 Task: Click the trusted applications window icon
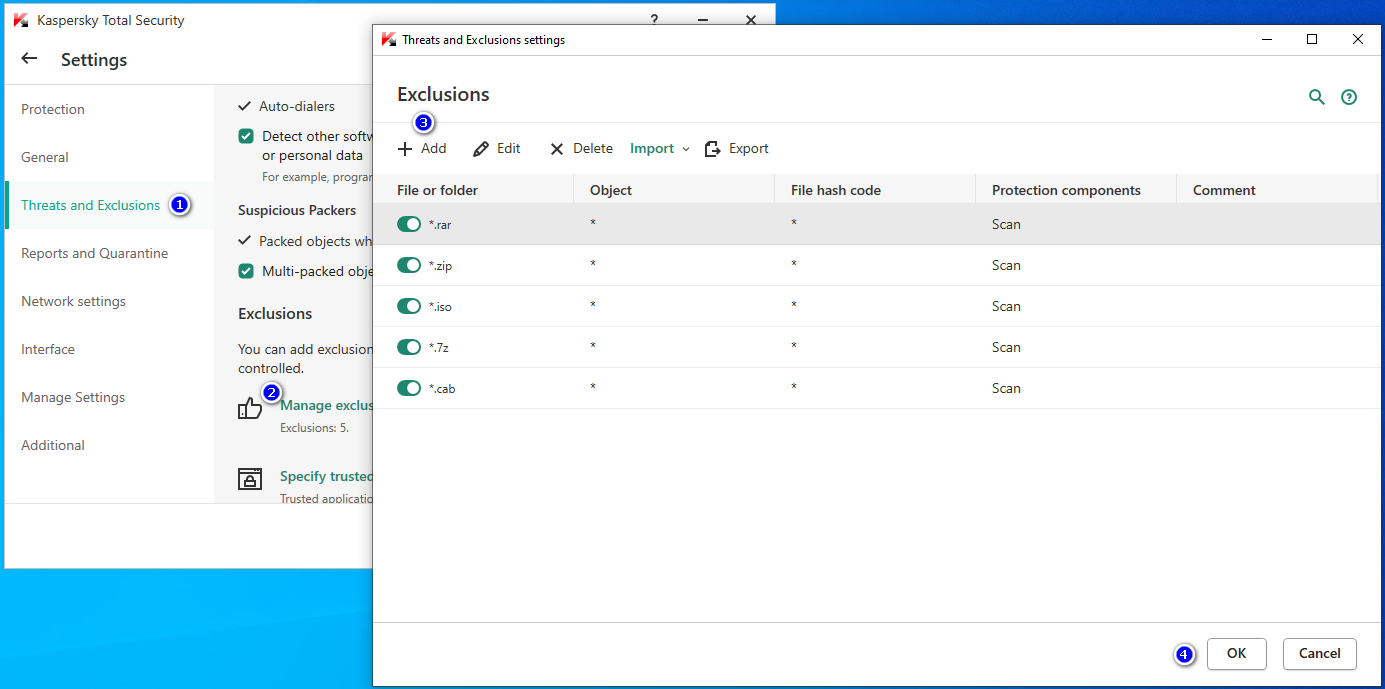tap(250, 479)
